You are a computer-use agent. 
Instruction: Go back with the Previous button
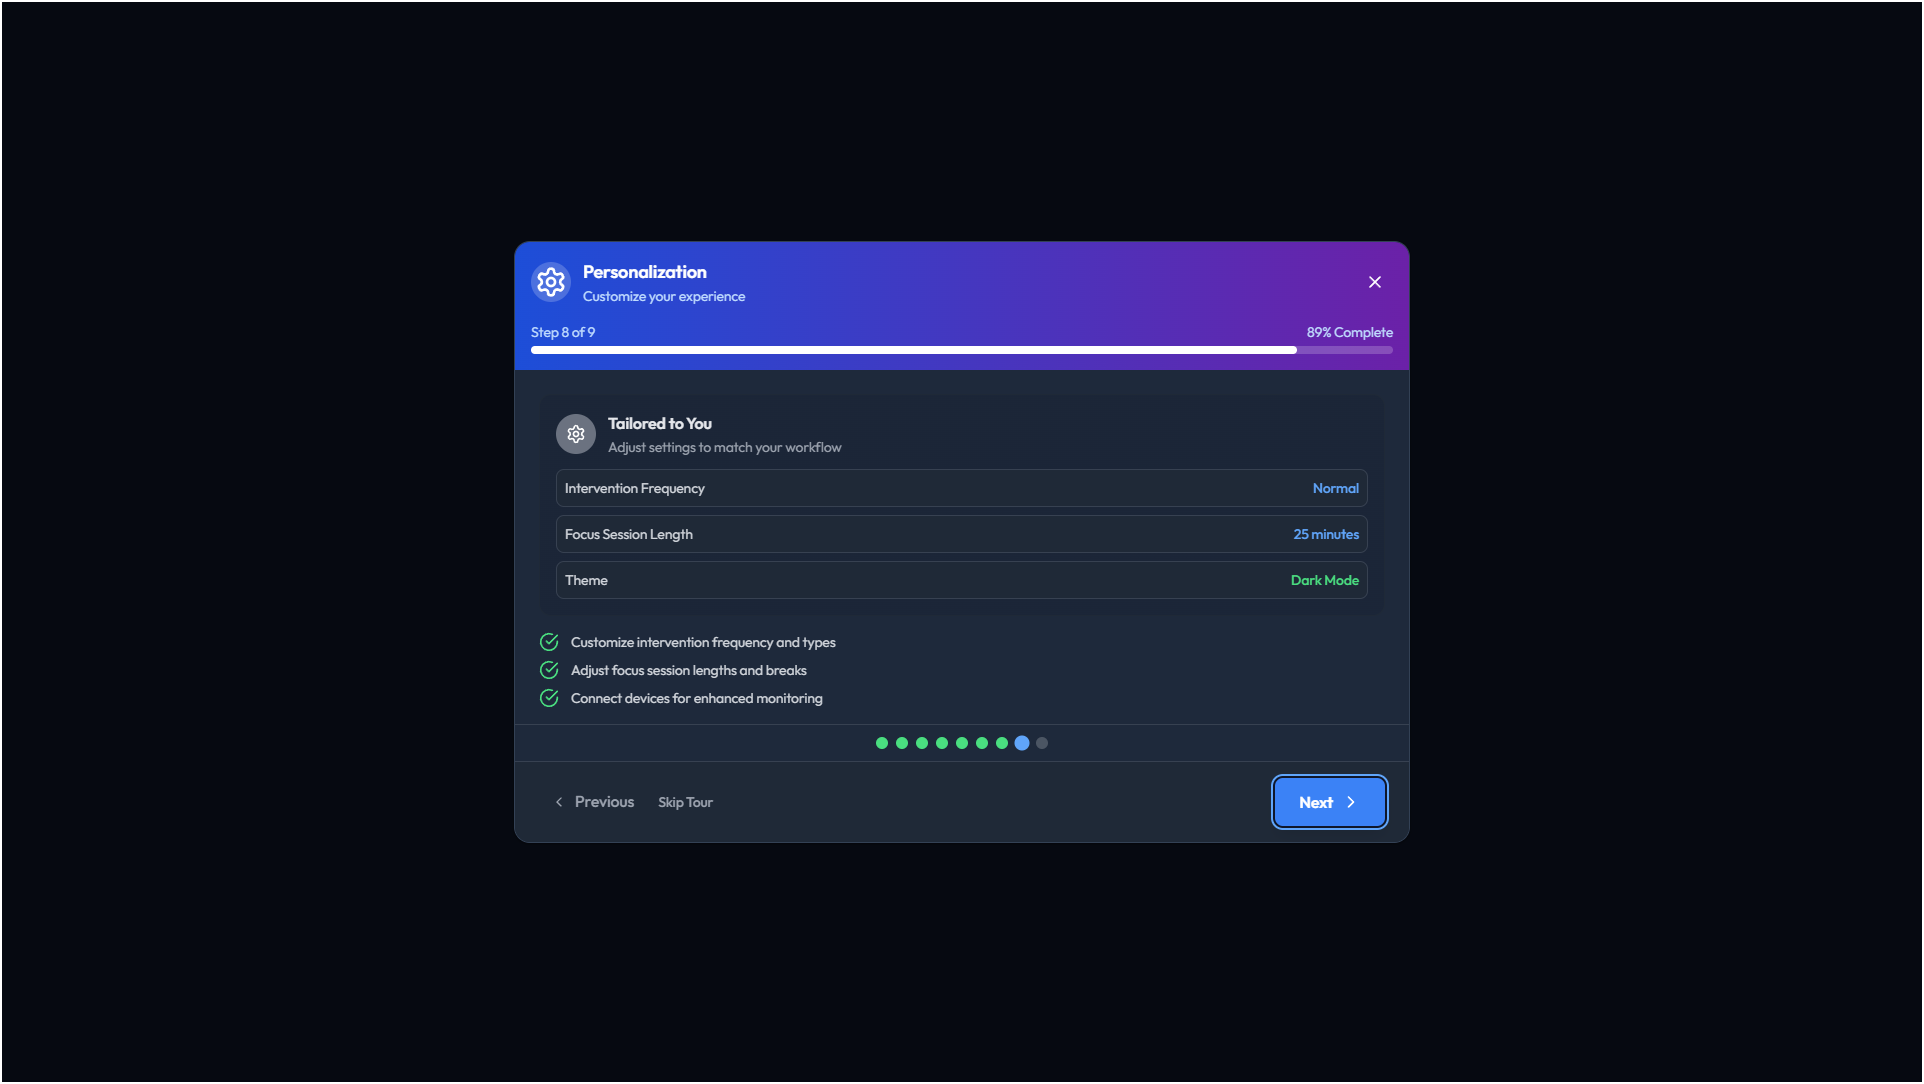(x=604, y=802)
